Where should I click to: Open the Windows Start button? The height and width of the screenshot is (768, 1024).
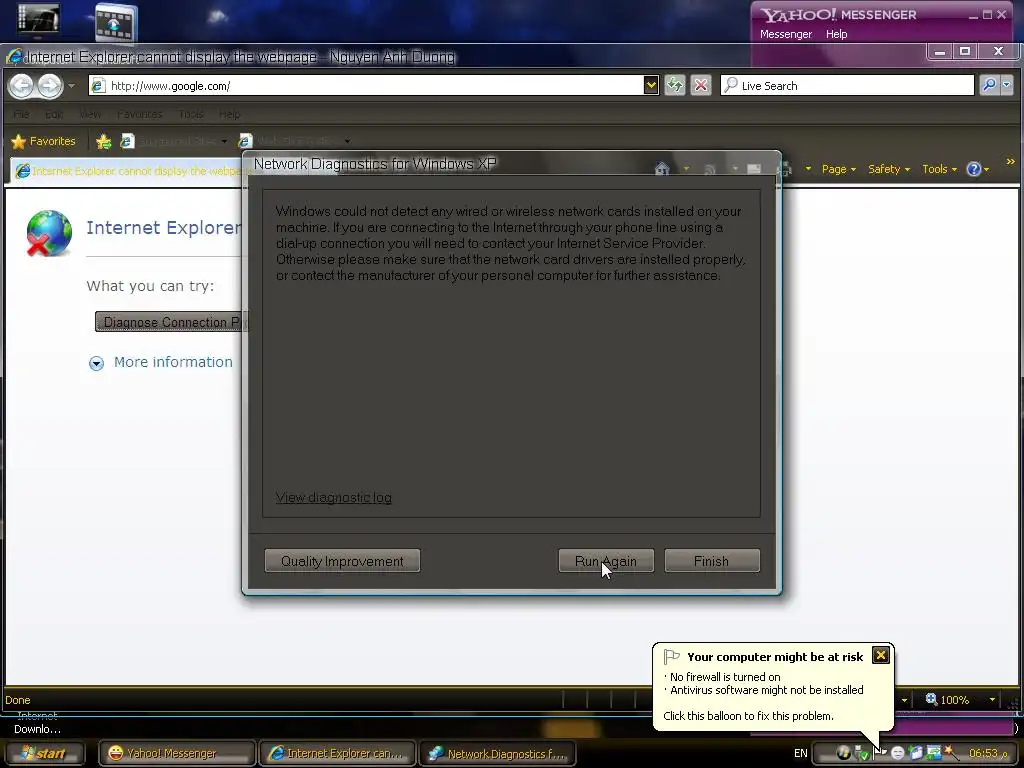point(43,754)
